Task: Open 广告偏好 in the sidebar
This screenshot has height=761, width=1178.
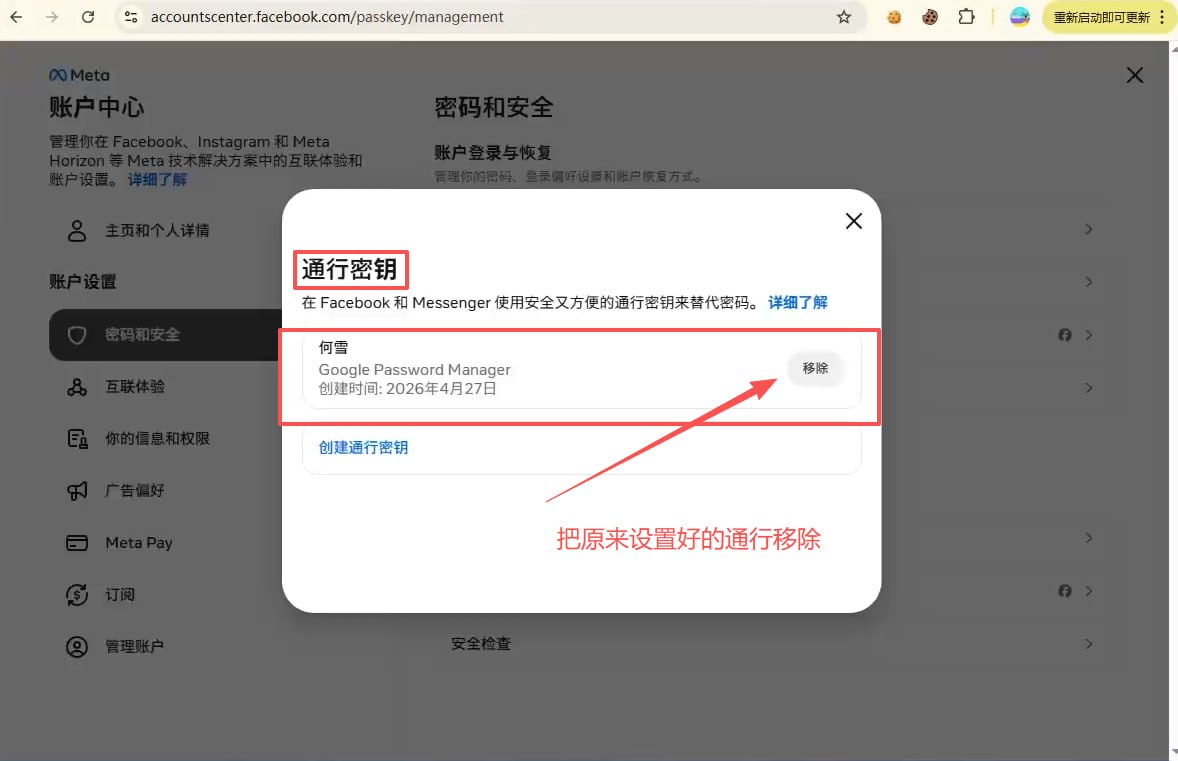Action: tap(135, 490)
